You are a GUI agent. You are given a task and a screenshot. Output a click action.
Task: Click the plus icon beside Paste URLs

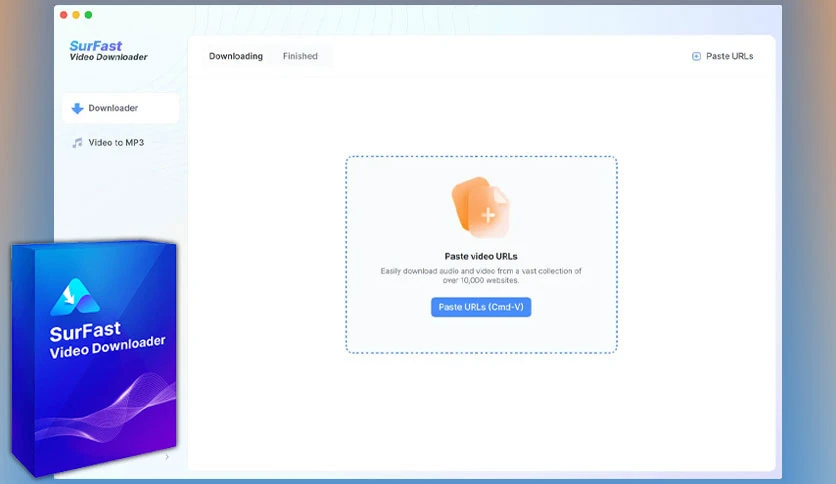[x=696, y=57]
